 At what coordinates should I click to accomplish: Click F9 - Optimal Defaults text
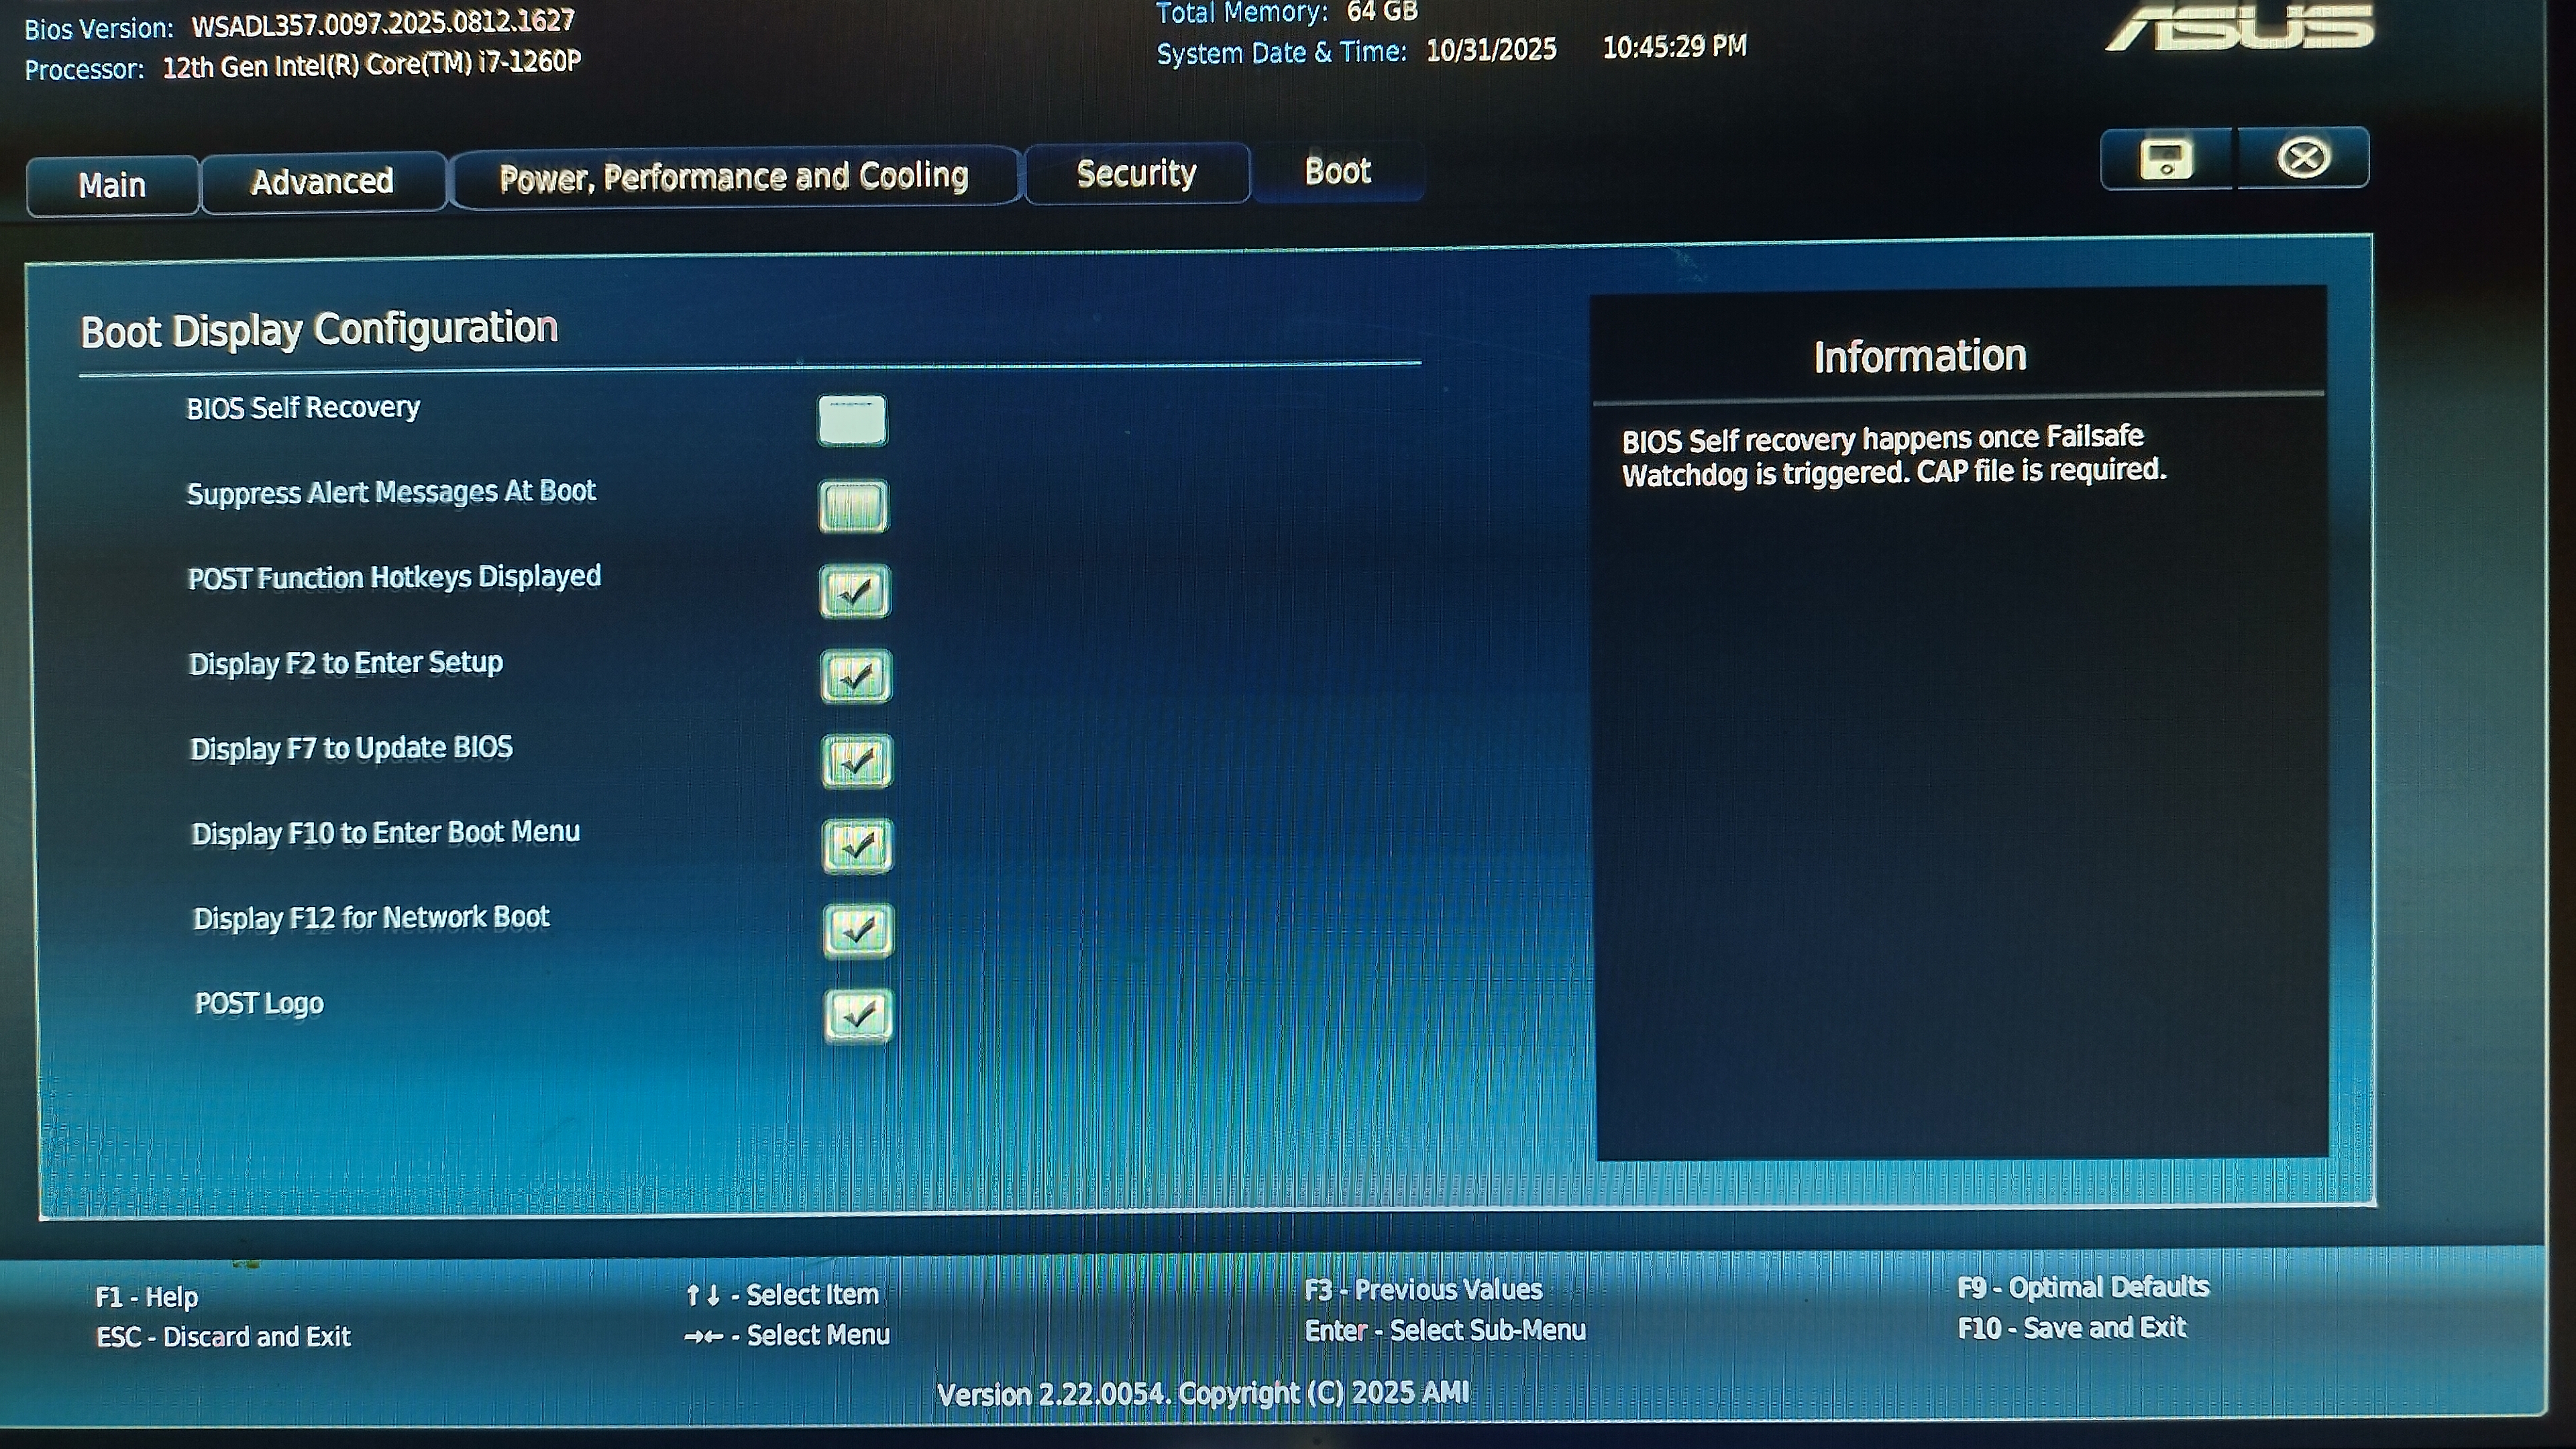(x=2082, y=1287)
